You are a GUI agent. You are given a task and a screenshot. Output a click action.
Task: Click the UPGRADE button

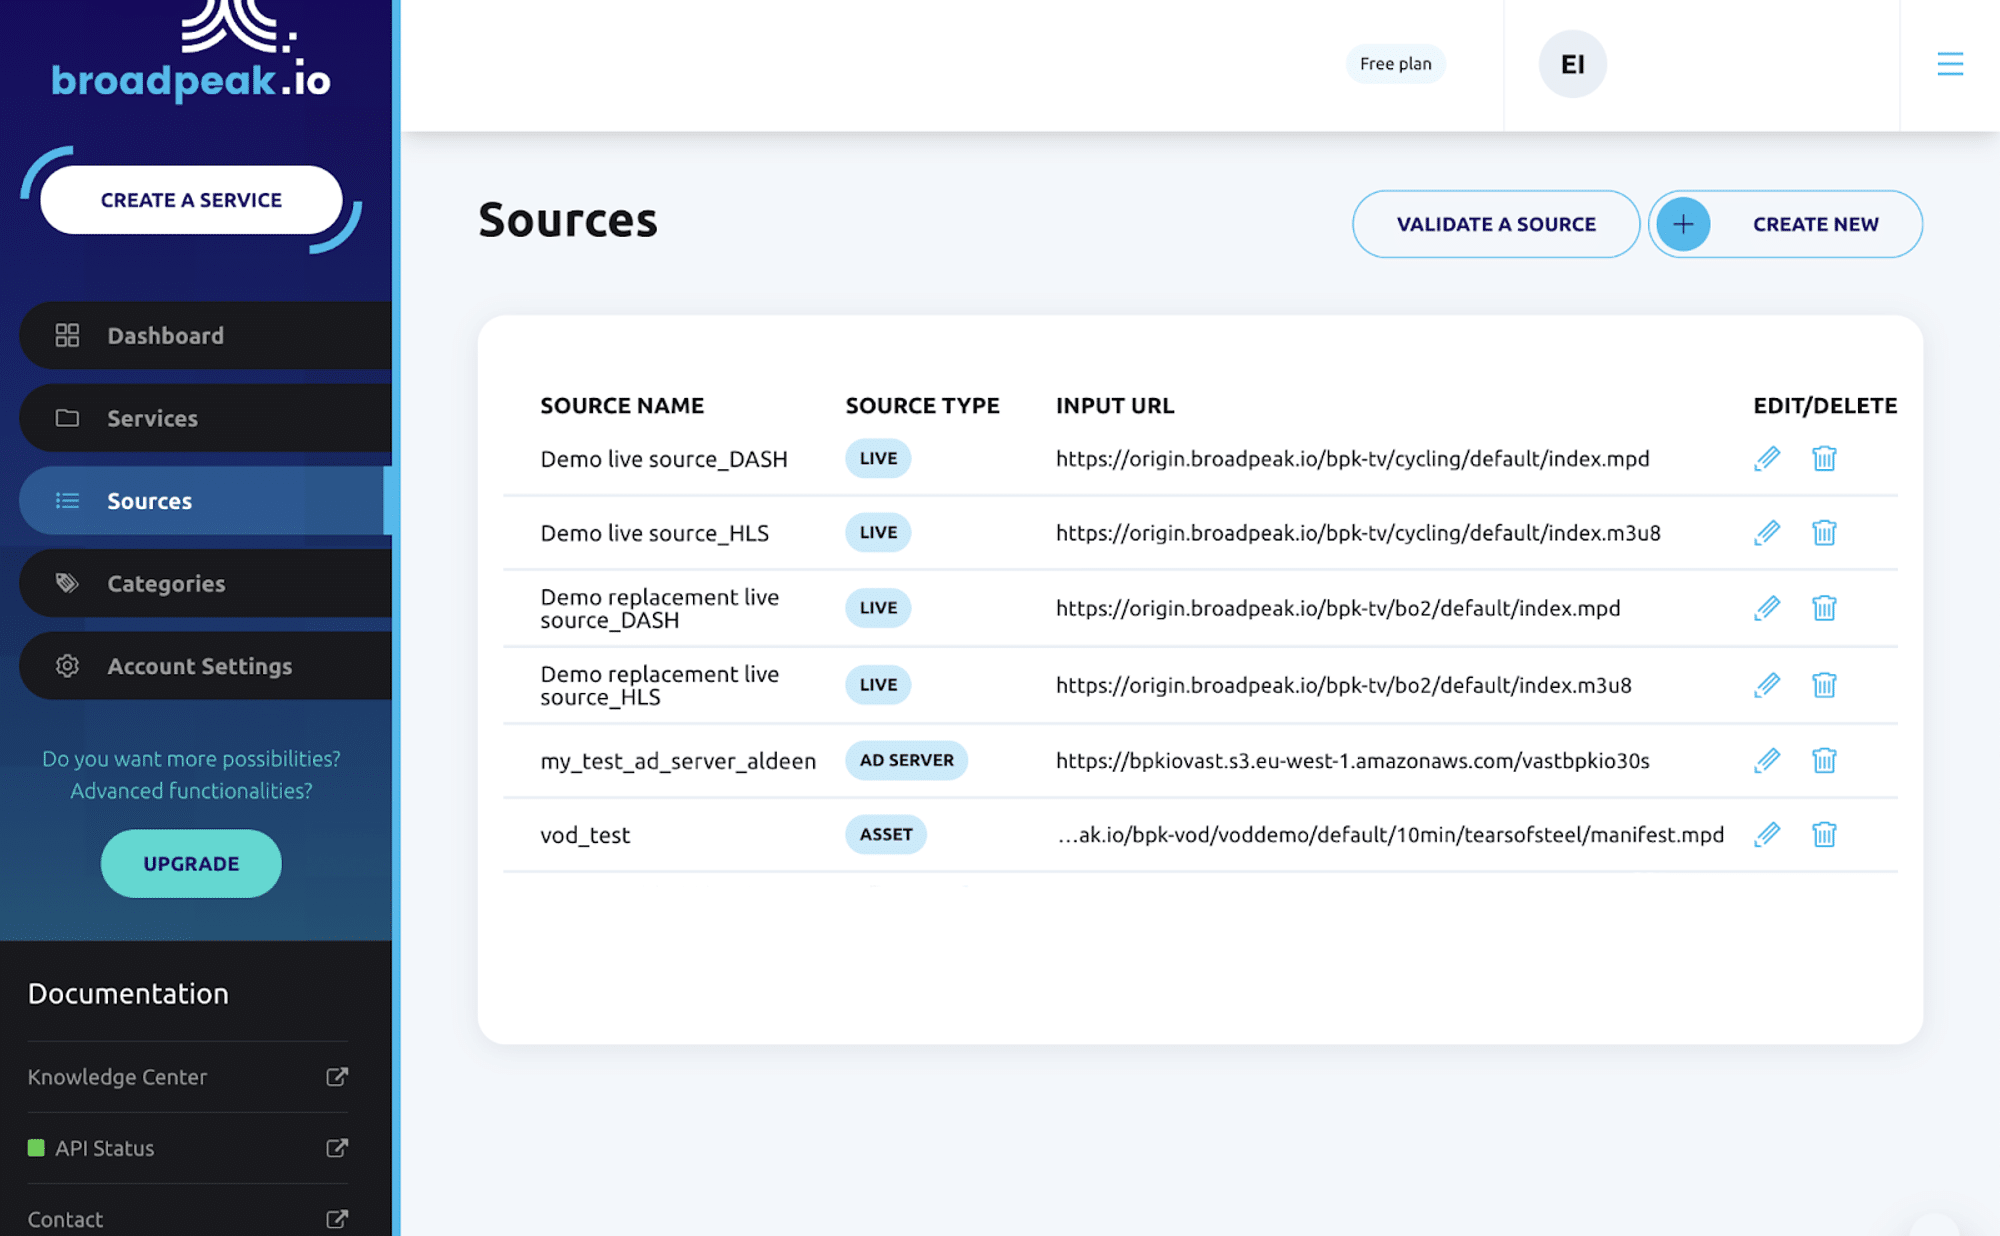[190, 863]
